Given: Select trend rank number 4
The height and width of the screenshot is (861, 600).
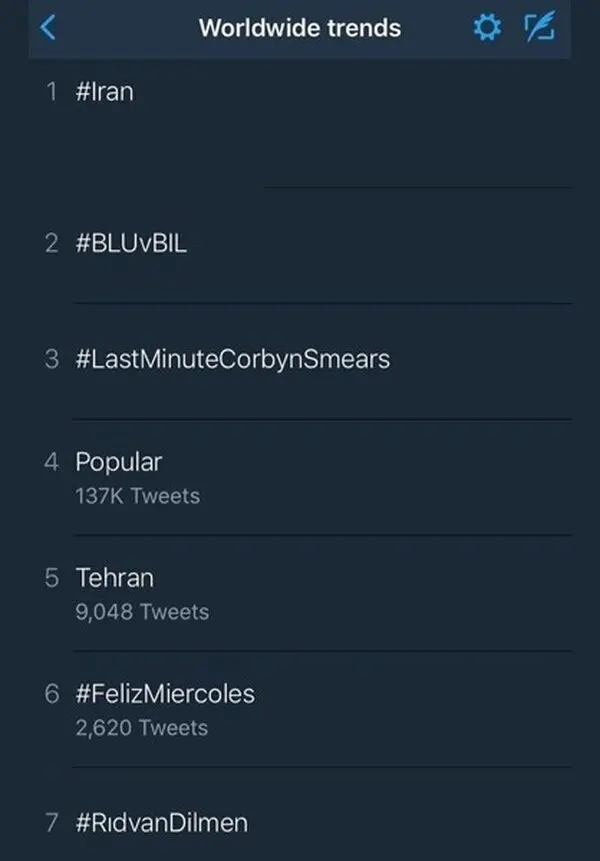Looking at the screenshot, I should click(52, 462).
